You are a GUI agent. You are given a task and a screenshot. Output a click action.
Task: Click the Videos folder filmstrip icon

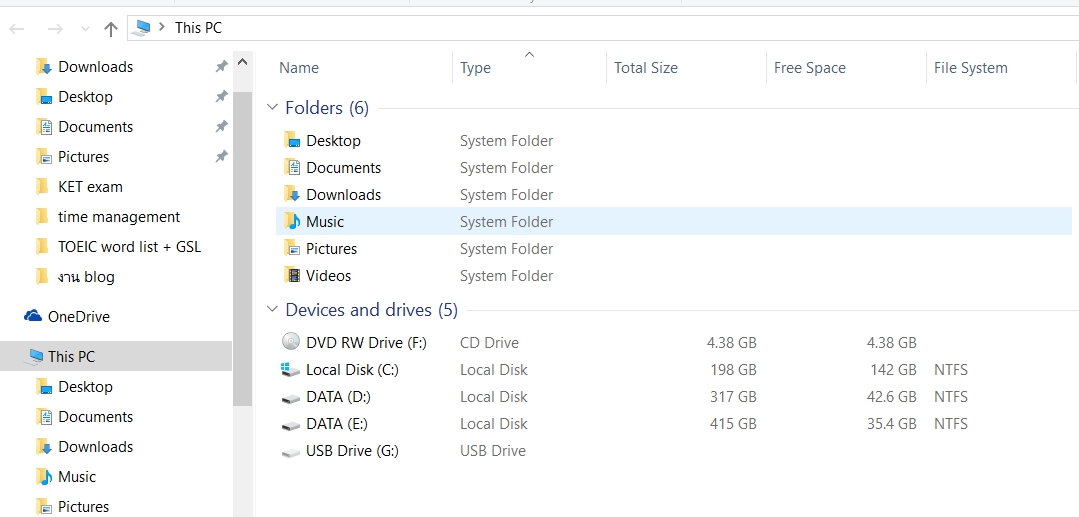click(x=292, y=276)
